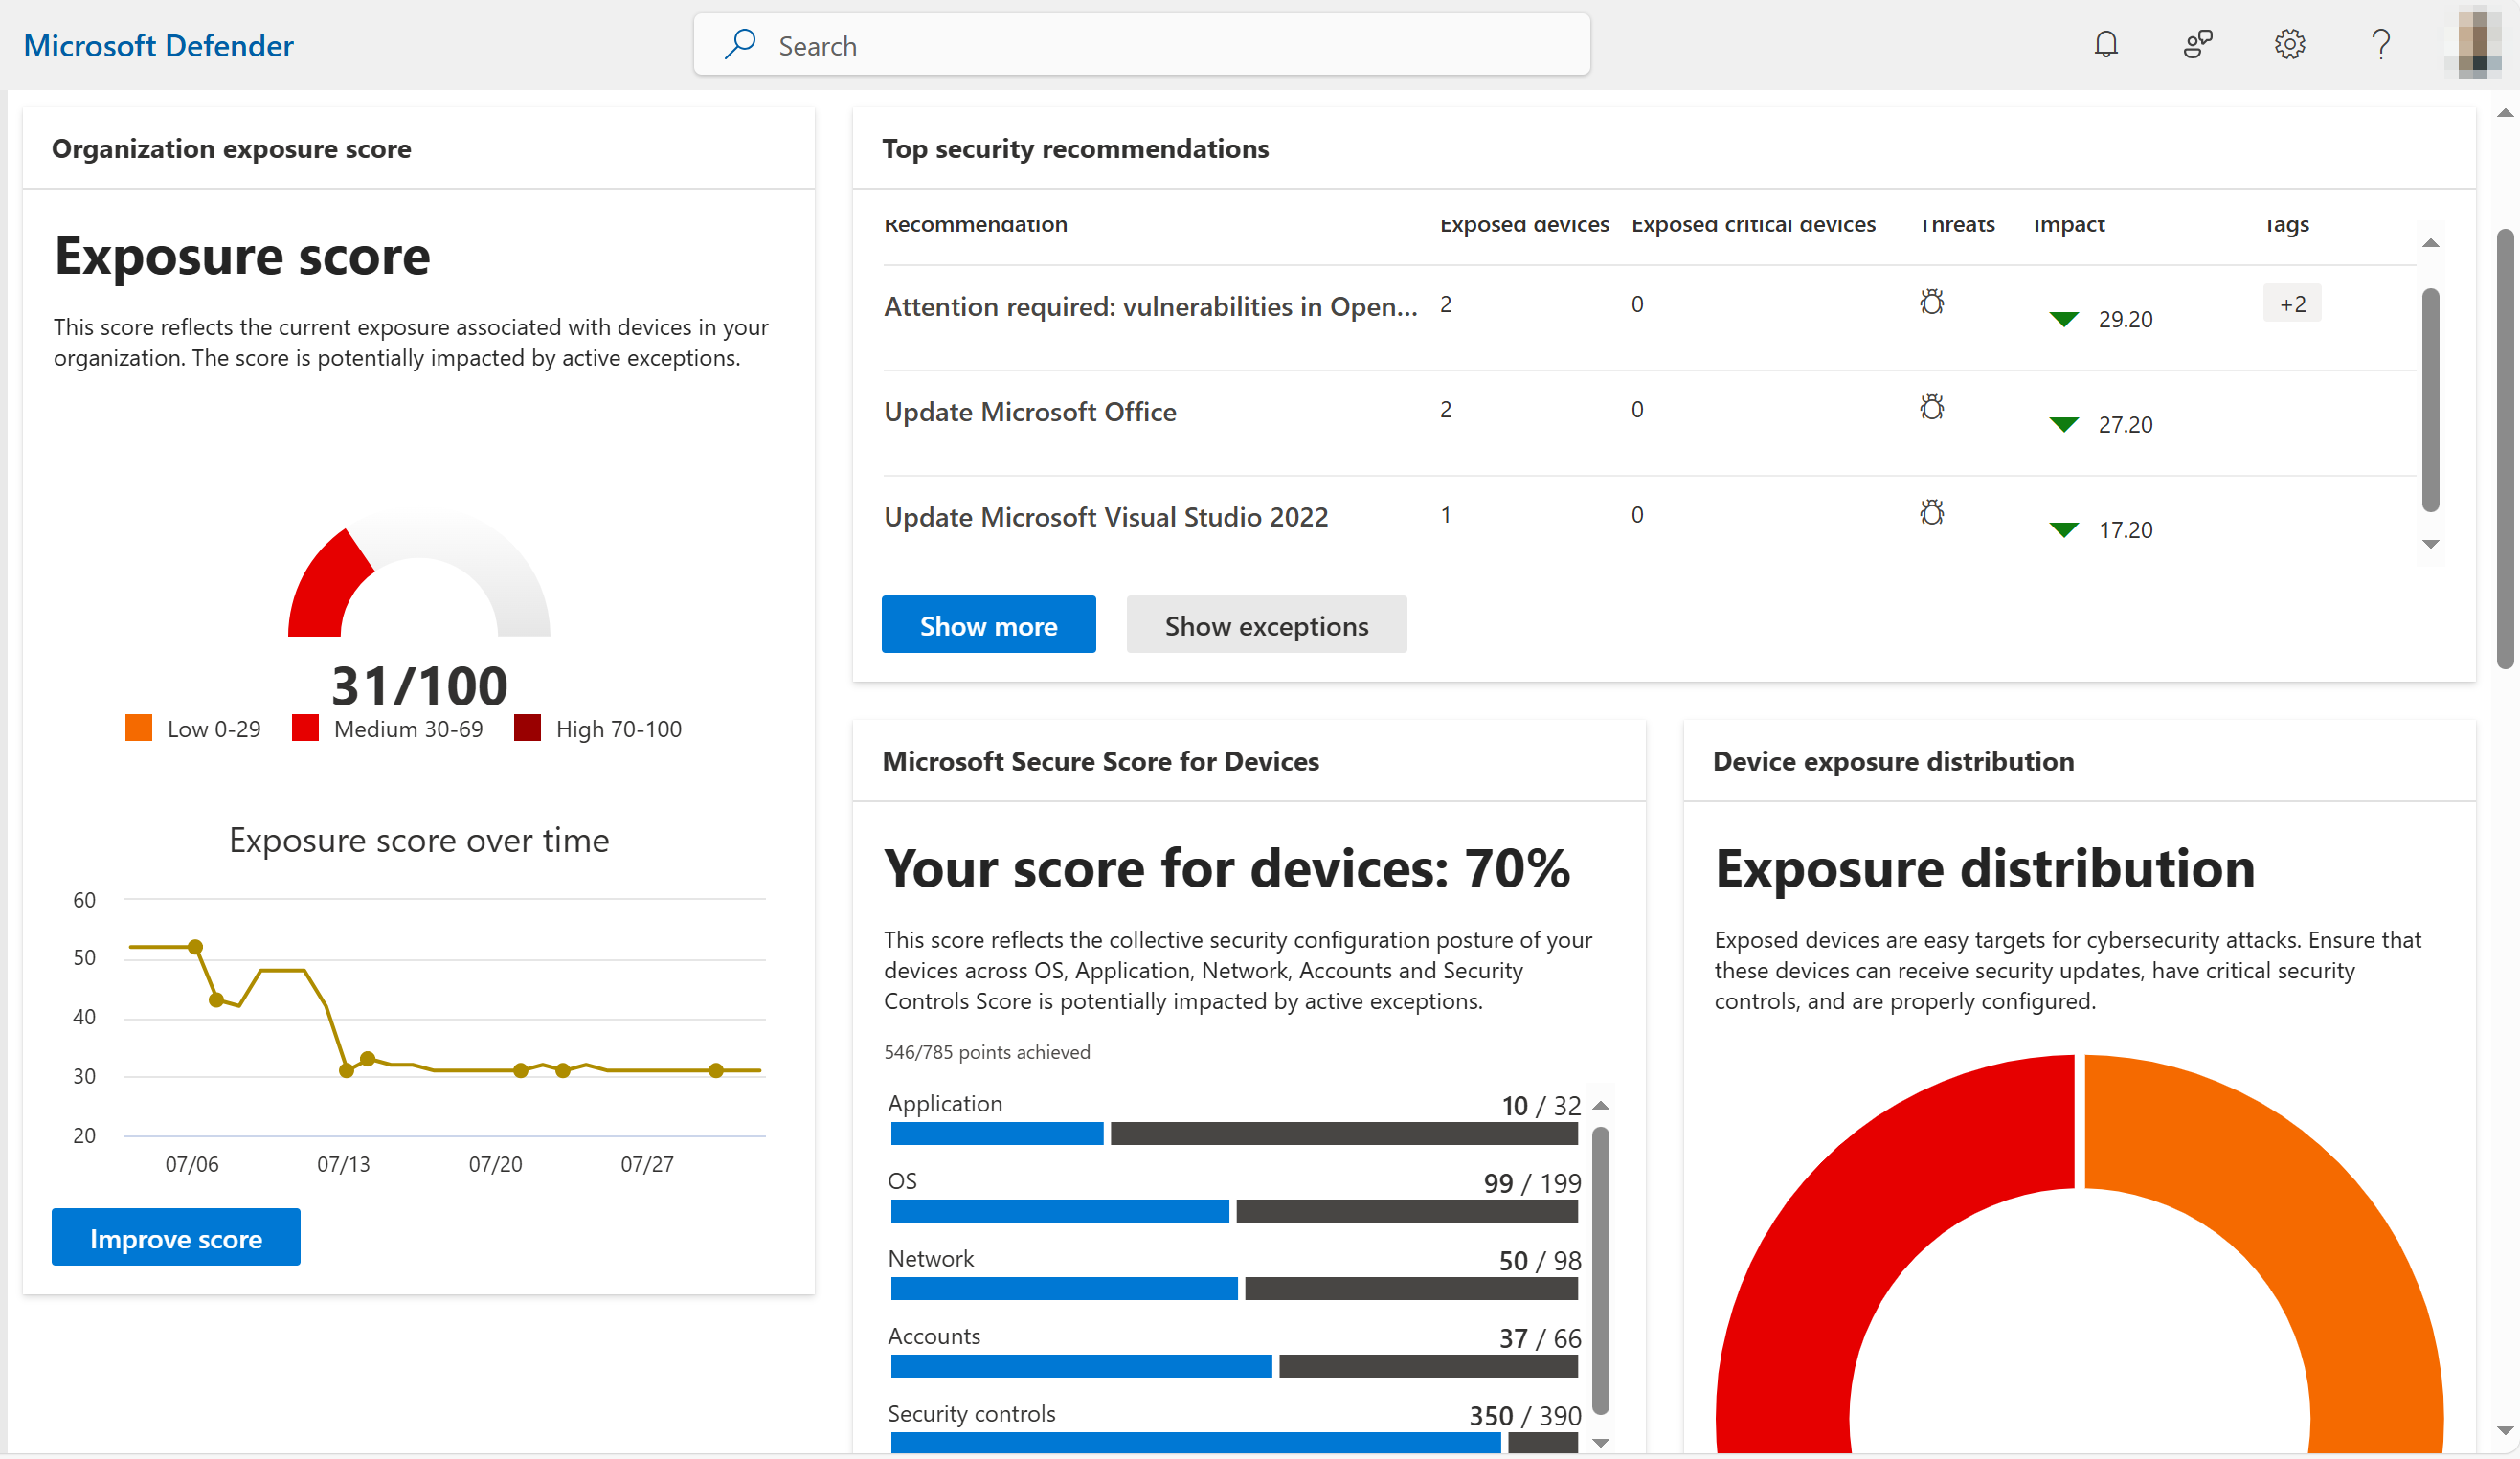The width and height of the screenshot is (2520, 1459).
Task: Click the main page scrollbar thumb
Action: tap(2505, 448)
